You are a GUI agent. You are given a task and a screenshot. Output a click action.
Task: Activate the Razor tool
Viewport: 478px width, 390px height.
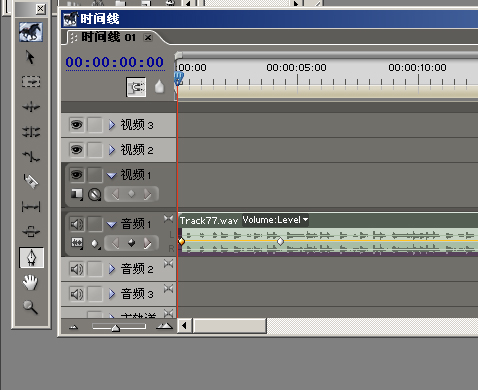[31, 181]
